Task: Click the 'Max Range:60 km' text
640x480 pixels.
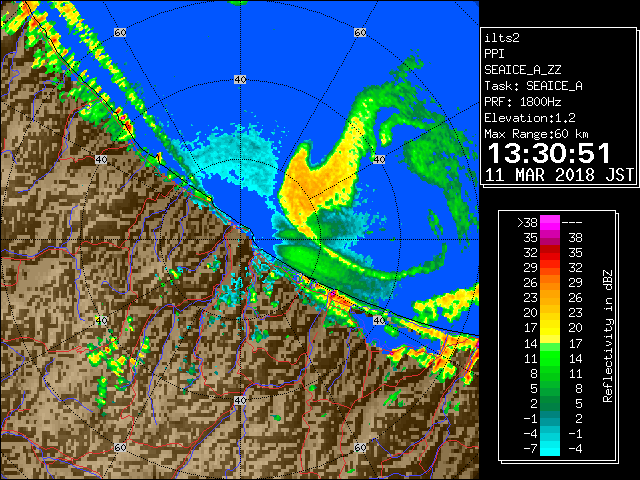Action: pyautogui.click(x=536, y=134)
